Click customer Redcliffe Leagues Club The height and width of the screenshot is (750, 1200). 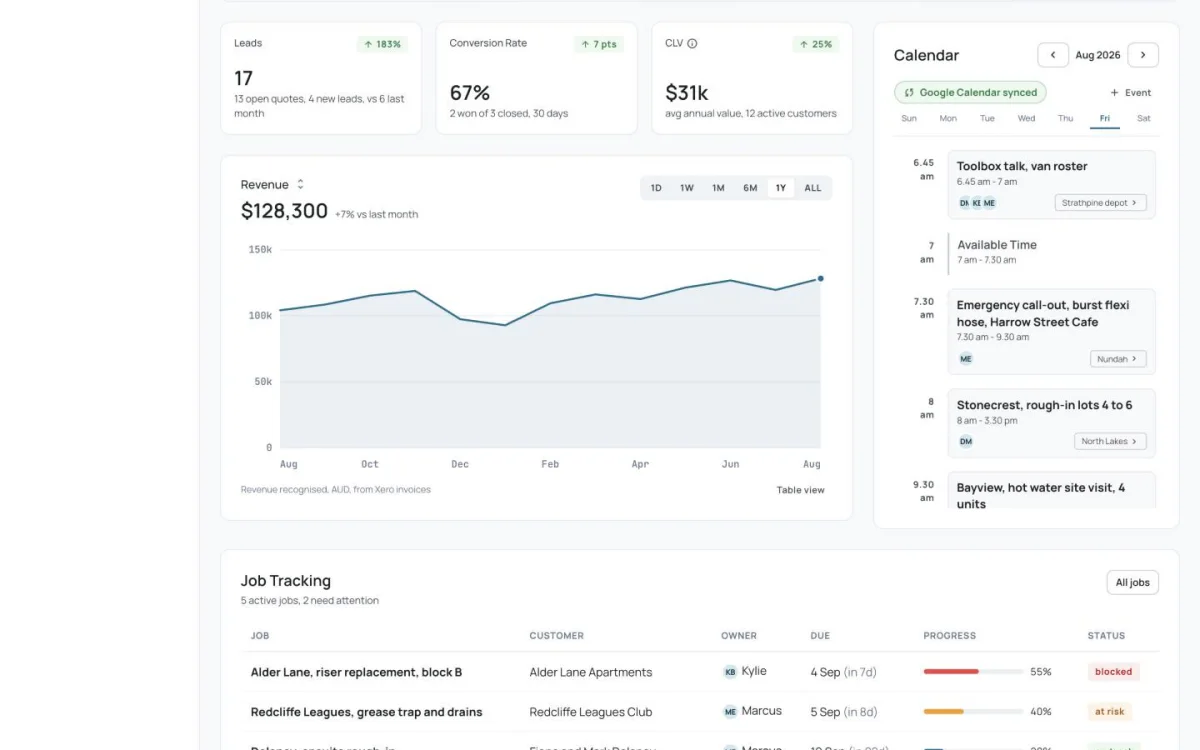[591, 712]
